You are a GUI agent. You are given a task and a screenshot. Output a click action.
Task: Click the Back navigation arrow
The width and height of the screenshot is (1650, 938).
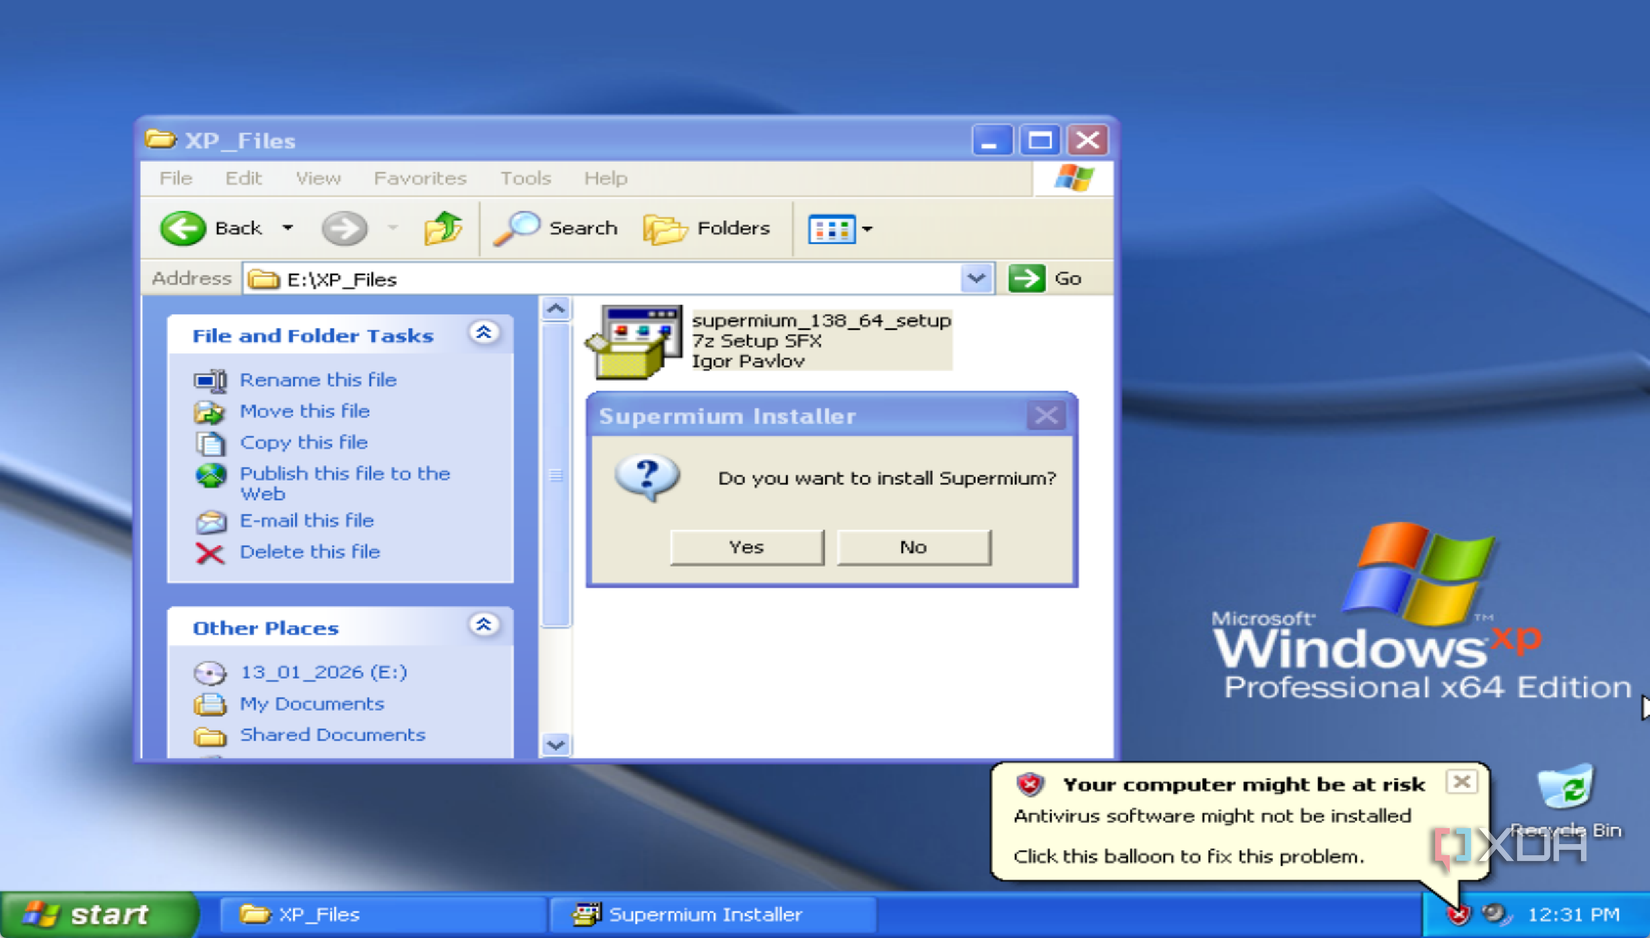(181, 228)
